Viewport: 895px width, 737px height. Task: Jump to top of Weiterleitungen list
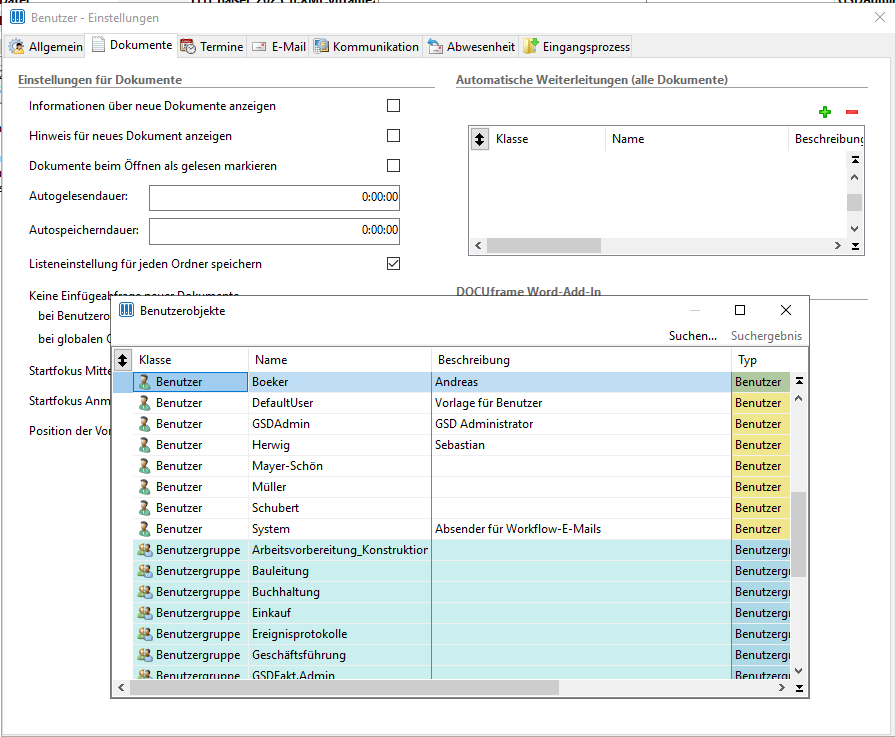(855, 160)
